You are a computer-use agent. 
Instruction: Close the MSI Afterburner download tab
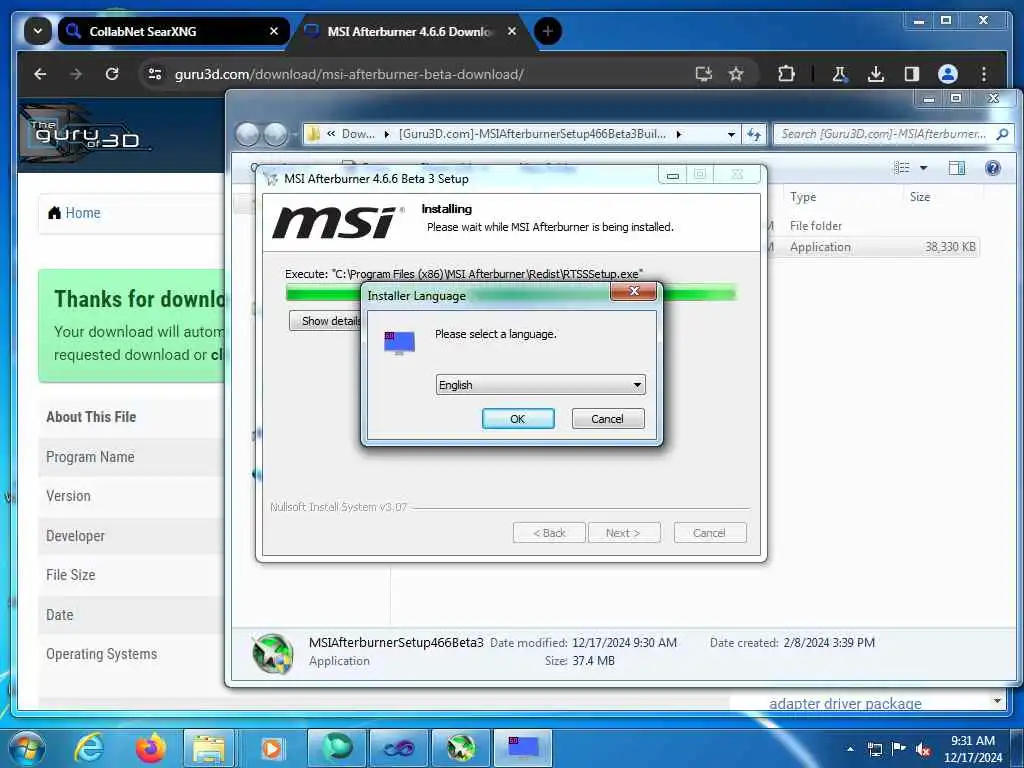tap(512, 31)
